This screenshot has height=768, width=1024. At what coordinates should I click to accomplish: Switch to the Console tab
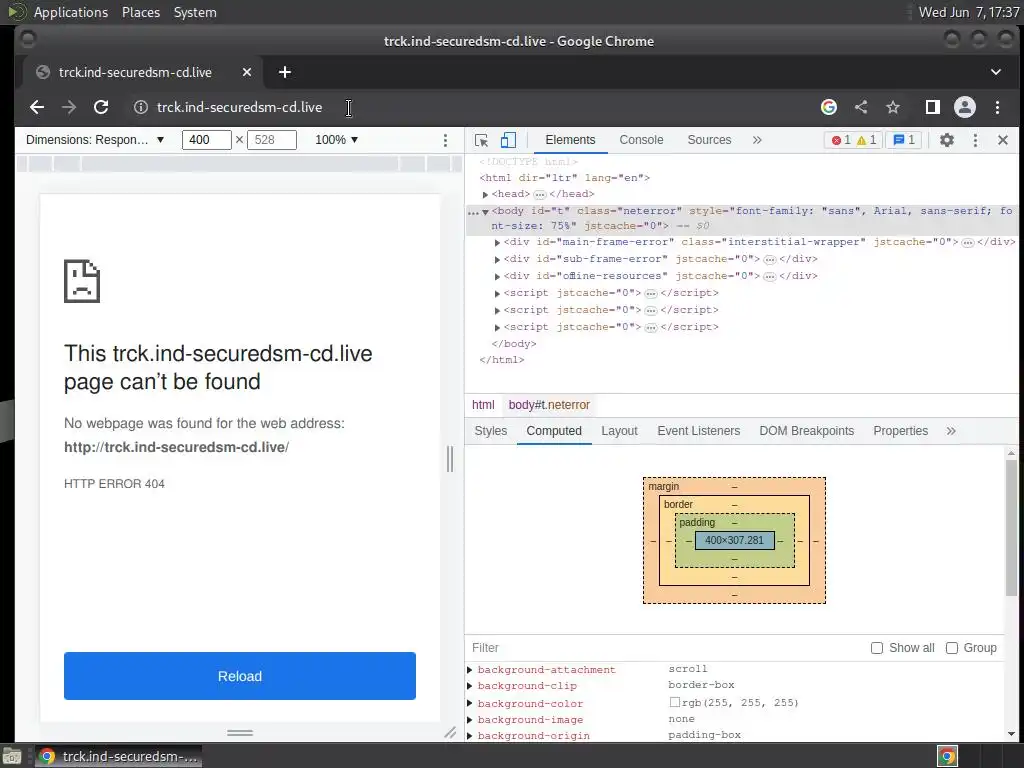tap(641, 140)
